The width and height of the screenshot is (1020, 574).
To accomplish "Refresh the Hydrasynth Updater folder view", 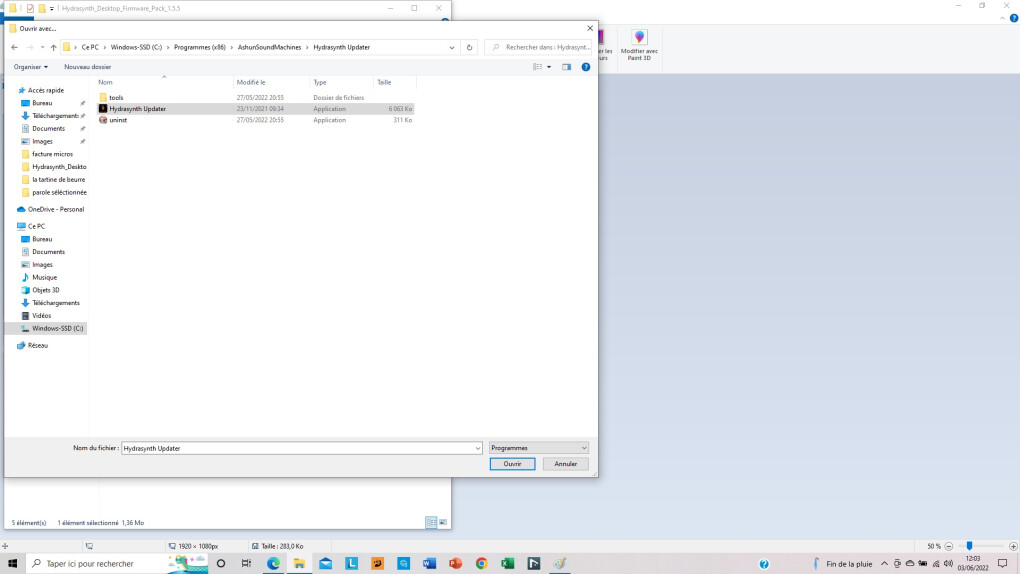I will [x=469, y=48].
